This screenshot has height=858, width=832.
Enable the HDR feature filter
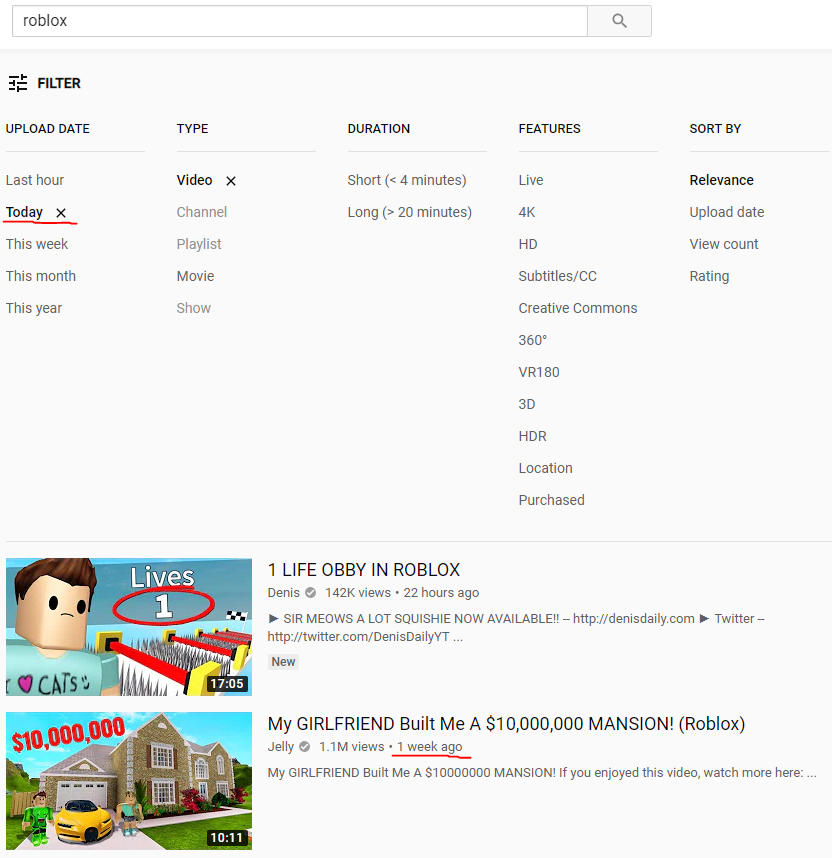(532, 436)
